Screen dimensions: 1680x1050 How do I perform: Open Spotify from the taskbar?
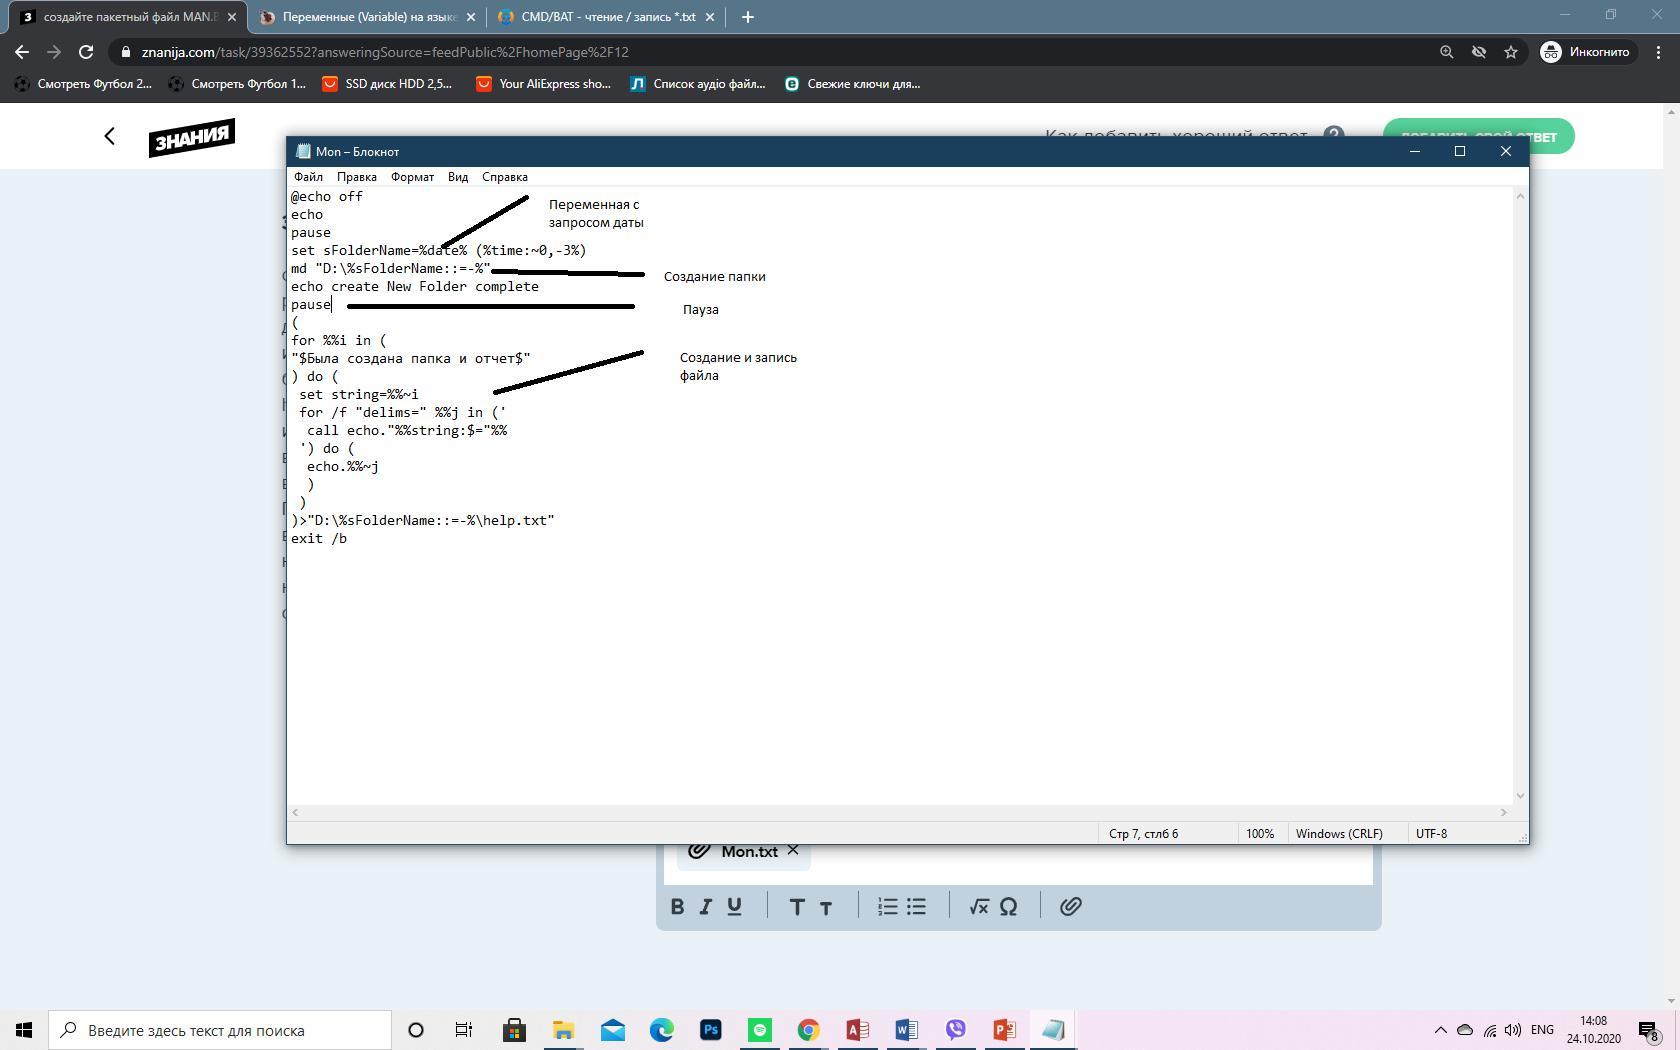[x=759, y=1030]
